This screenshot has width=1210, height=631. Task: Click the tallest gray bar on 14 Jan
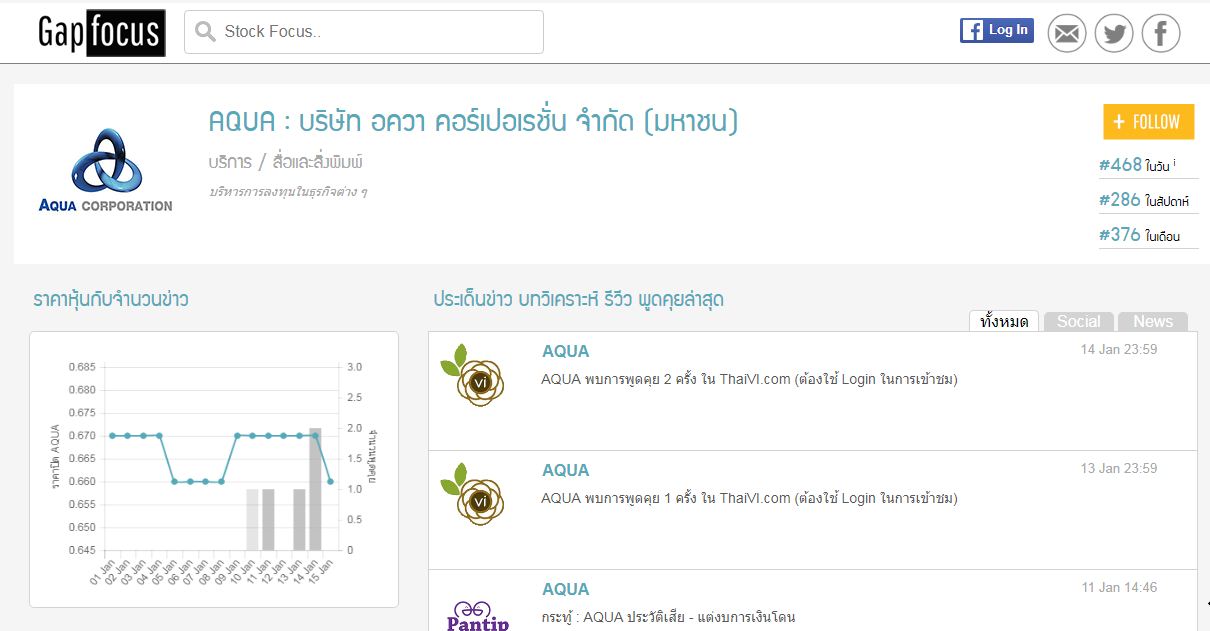tap(315, 489)
